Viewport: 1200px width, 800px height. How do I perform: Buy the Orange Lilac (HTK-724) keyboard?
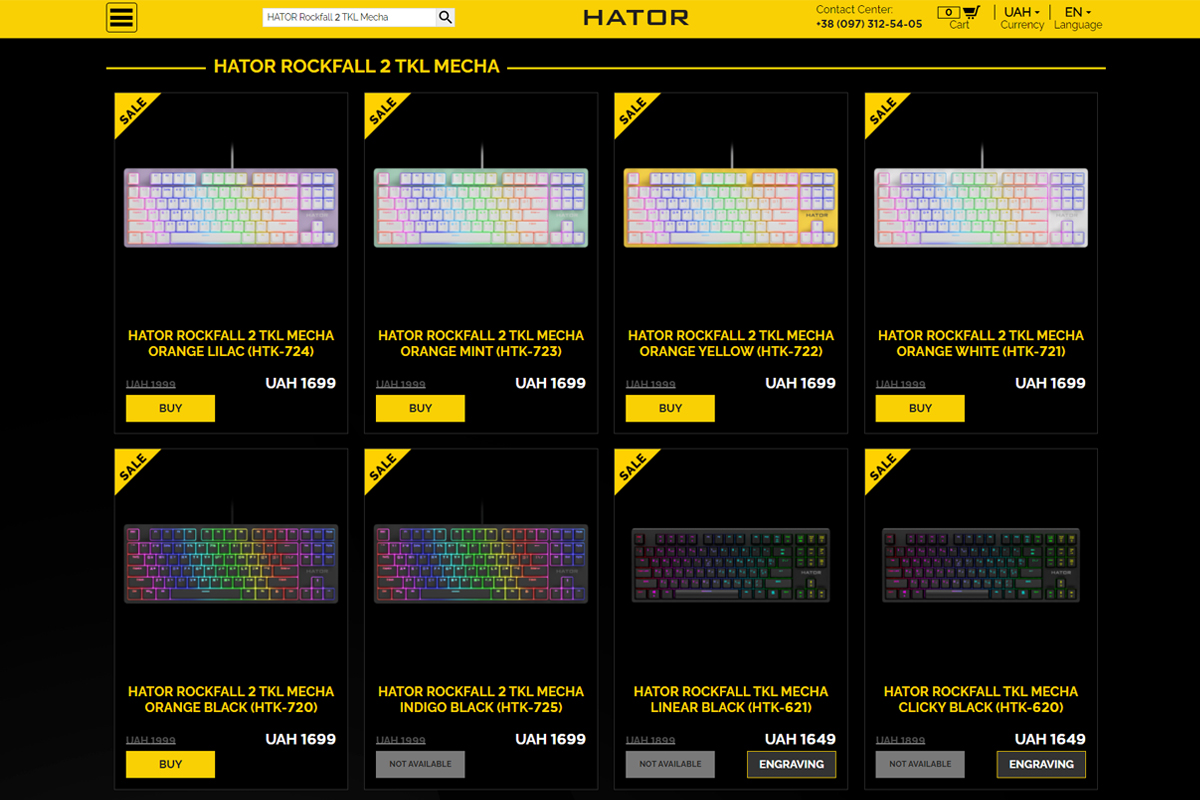coord(170,408)
